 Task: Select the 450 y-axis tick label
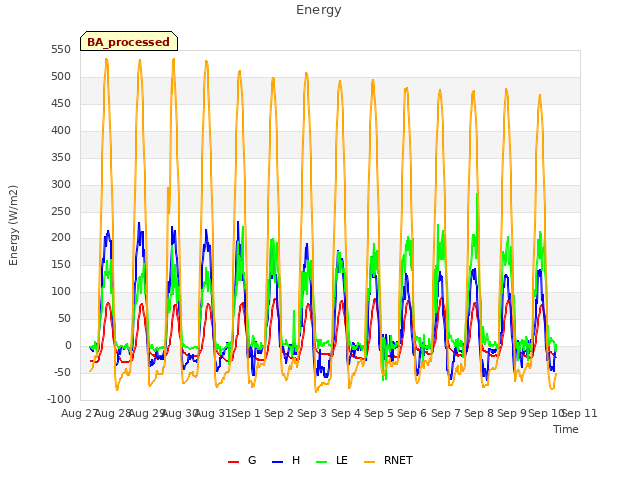click(x=61, y=104)
